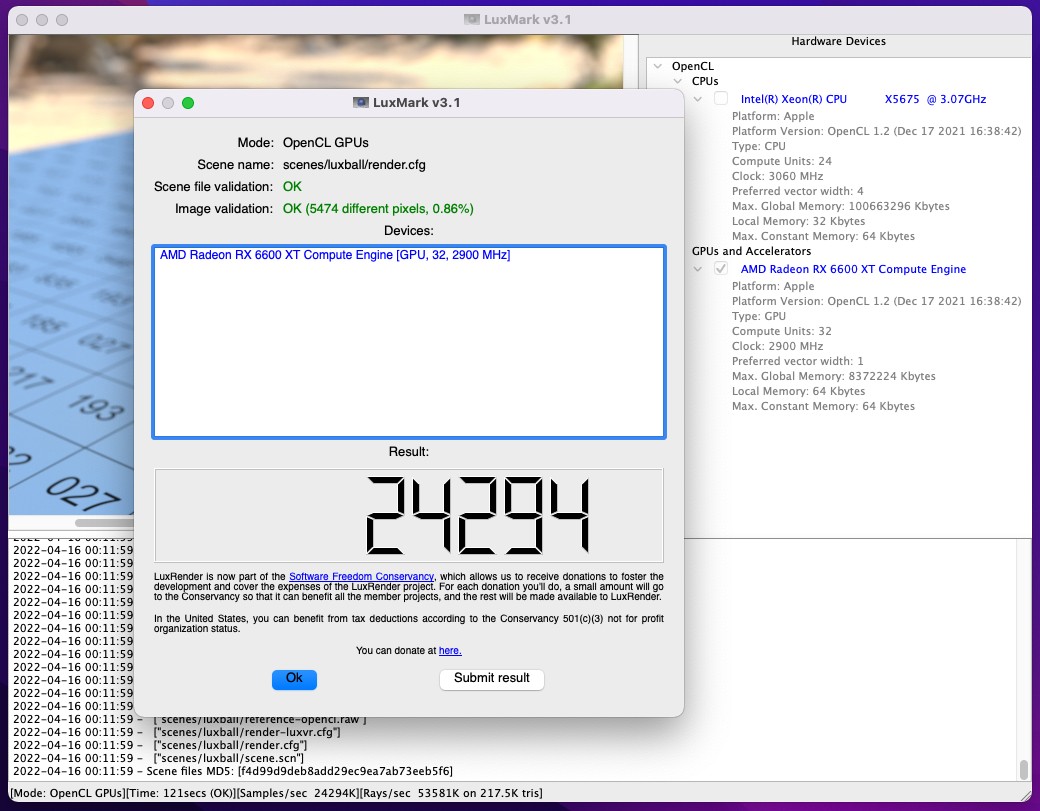Click the Scene name value in the dialog
Viewport: 1040px width, 811px height.
[354, 164]
